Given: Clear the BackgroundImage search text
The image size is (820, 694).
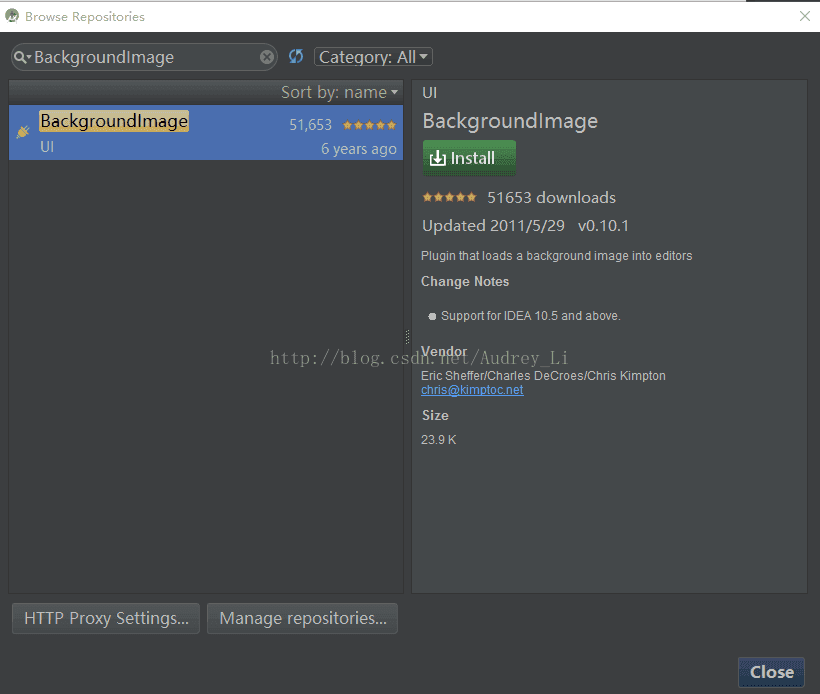Looking at the screenshot, I should coord(267,57).
